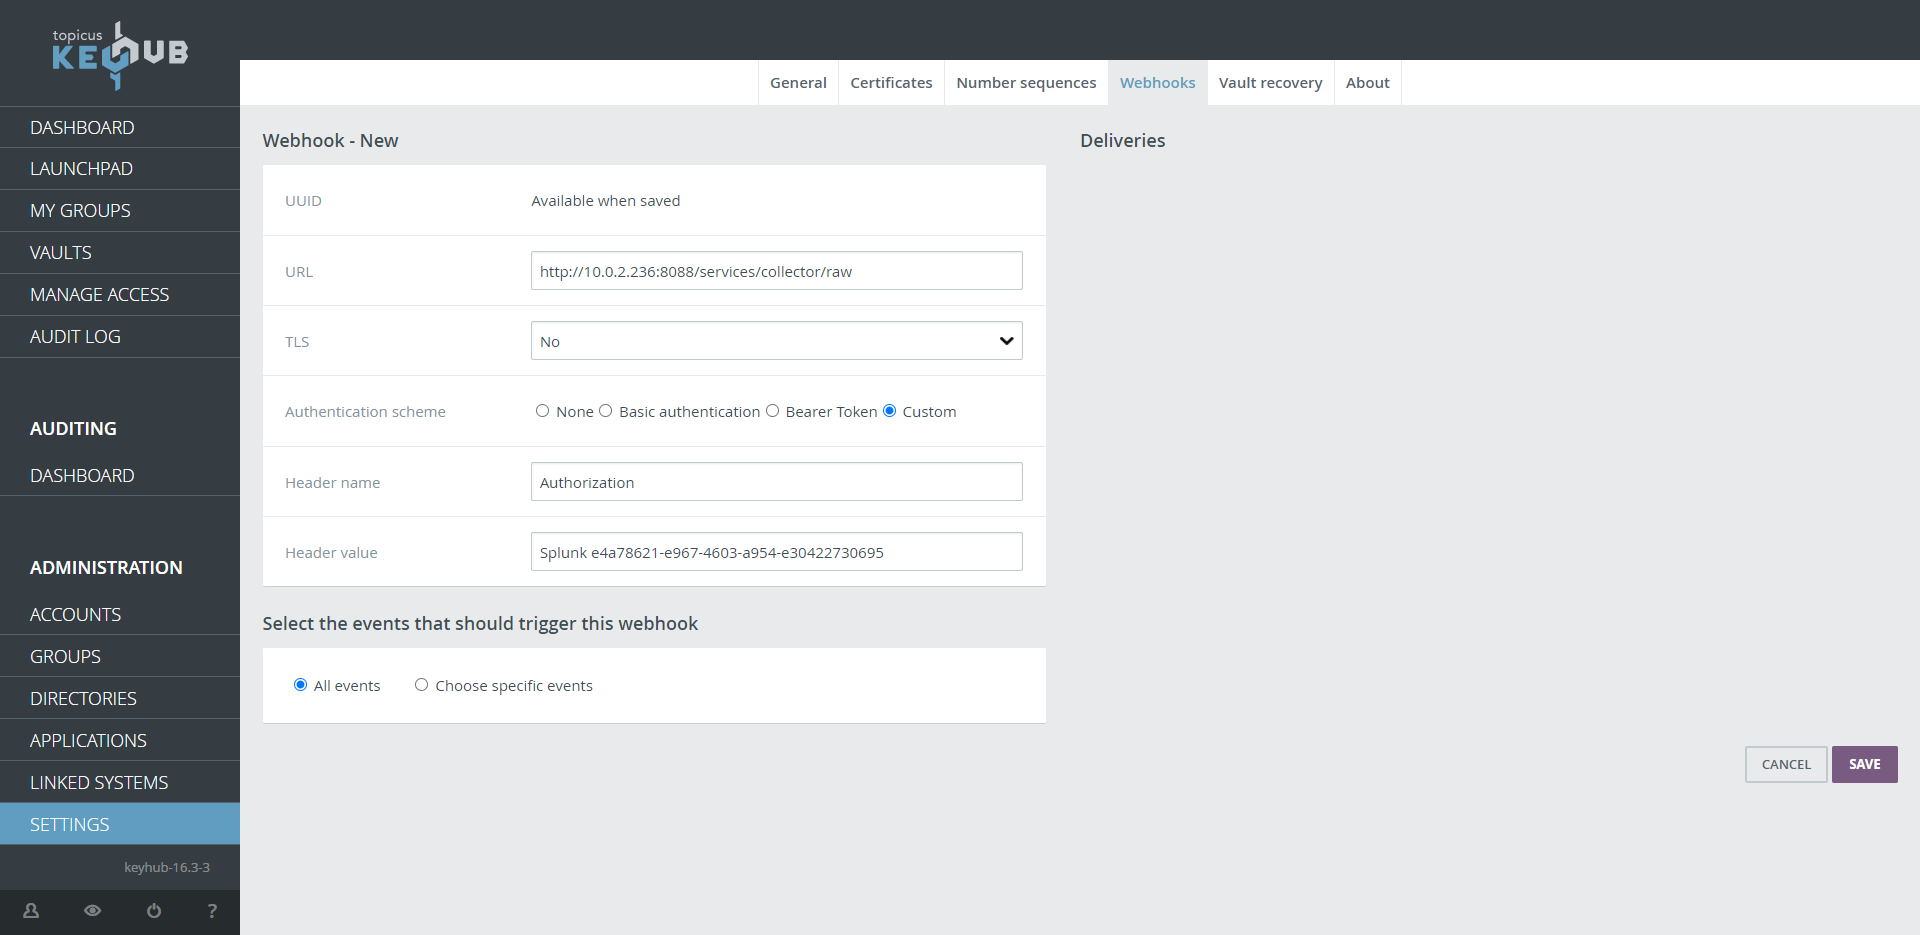Switch to the General tab
The width and height of the screenshot is (1920, 935).
coord(798,83)
